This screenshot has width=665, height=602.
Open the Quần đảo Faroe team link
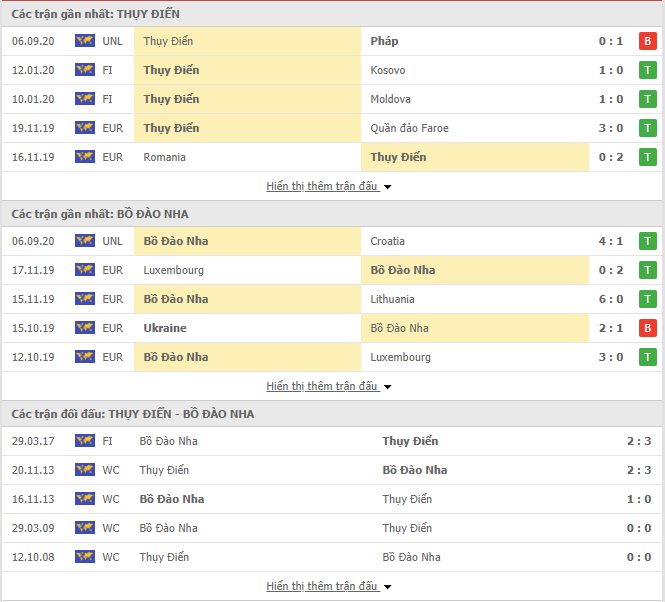tap(409, 128)
